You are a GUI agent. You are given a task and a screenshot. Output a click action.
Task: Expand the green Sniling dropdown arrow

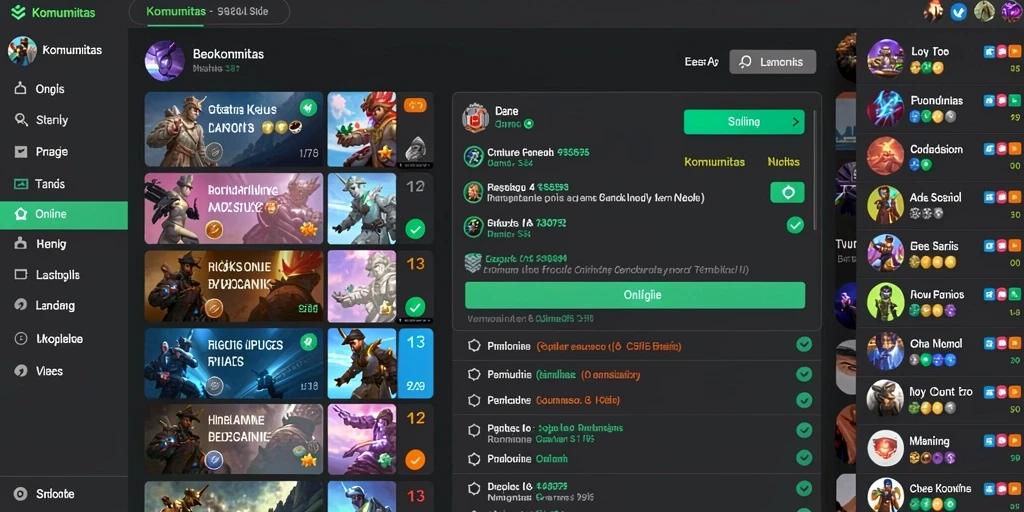coord(795,121)
